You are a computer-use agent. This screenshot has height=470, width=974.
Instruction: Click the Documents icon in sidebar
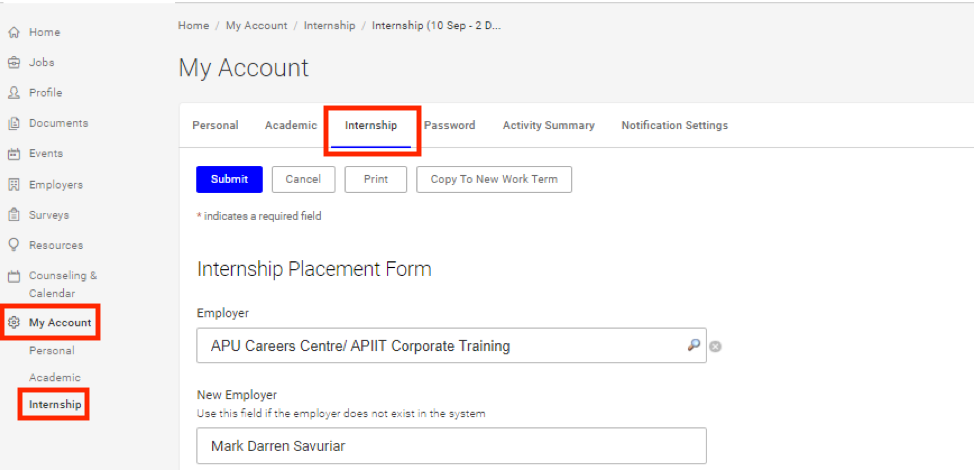point(14,123)
